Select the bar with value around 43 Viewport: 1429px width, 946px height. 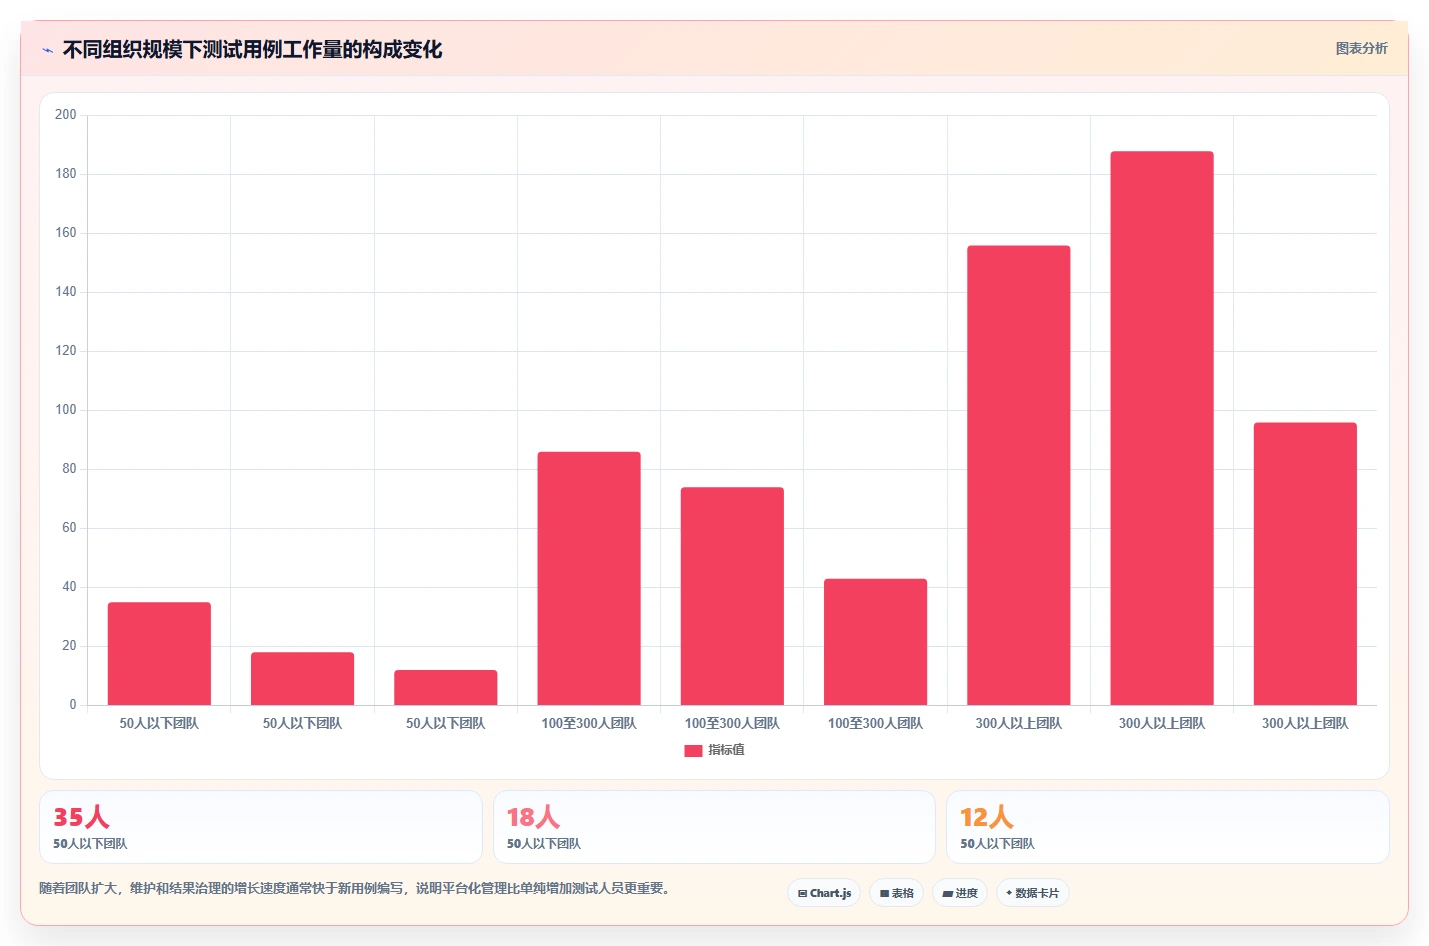click(x=876, y=642)
